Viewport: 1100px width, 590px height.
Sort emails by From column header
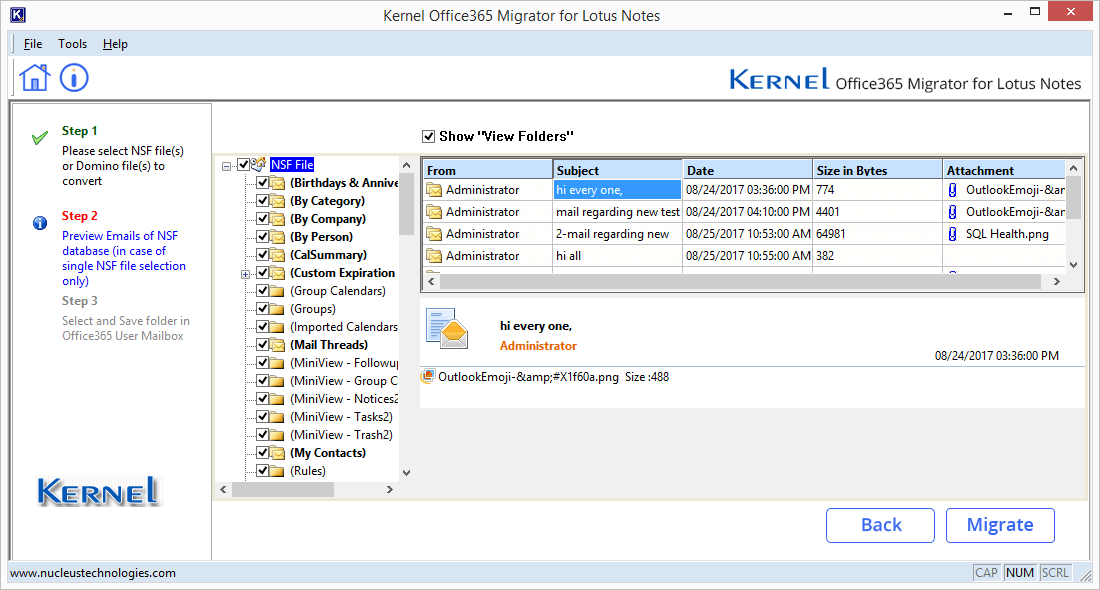pyautogui.click(x=488, y=170)
